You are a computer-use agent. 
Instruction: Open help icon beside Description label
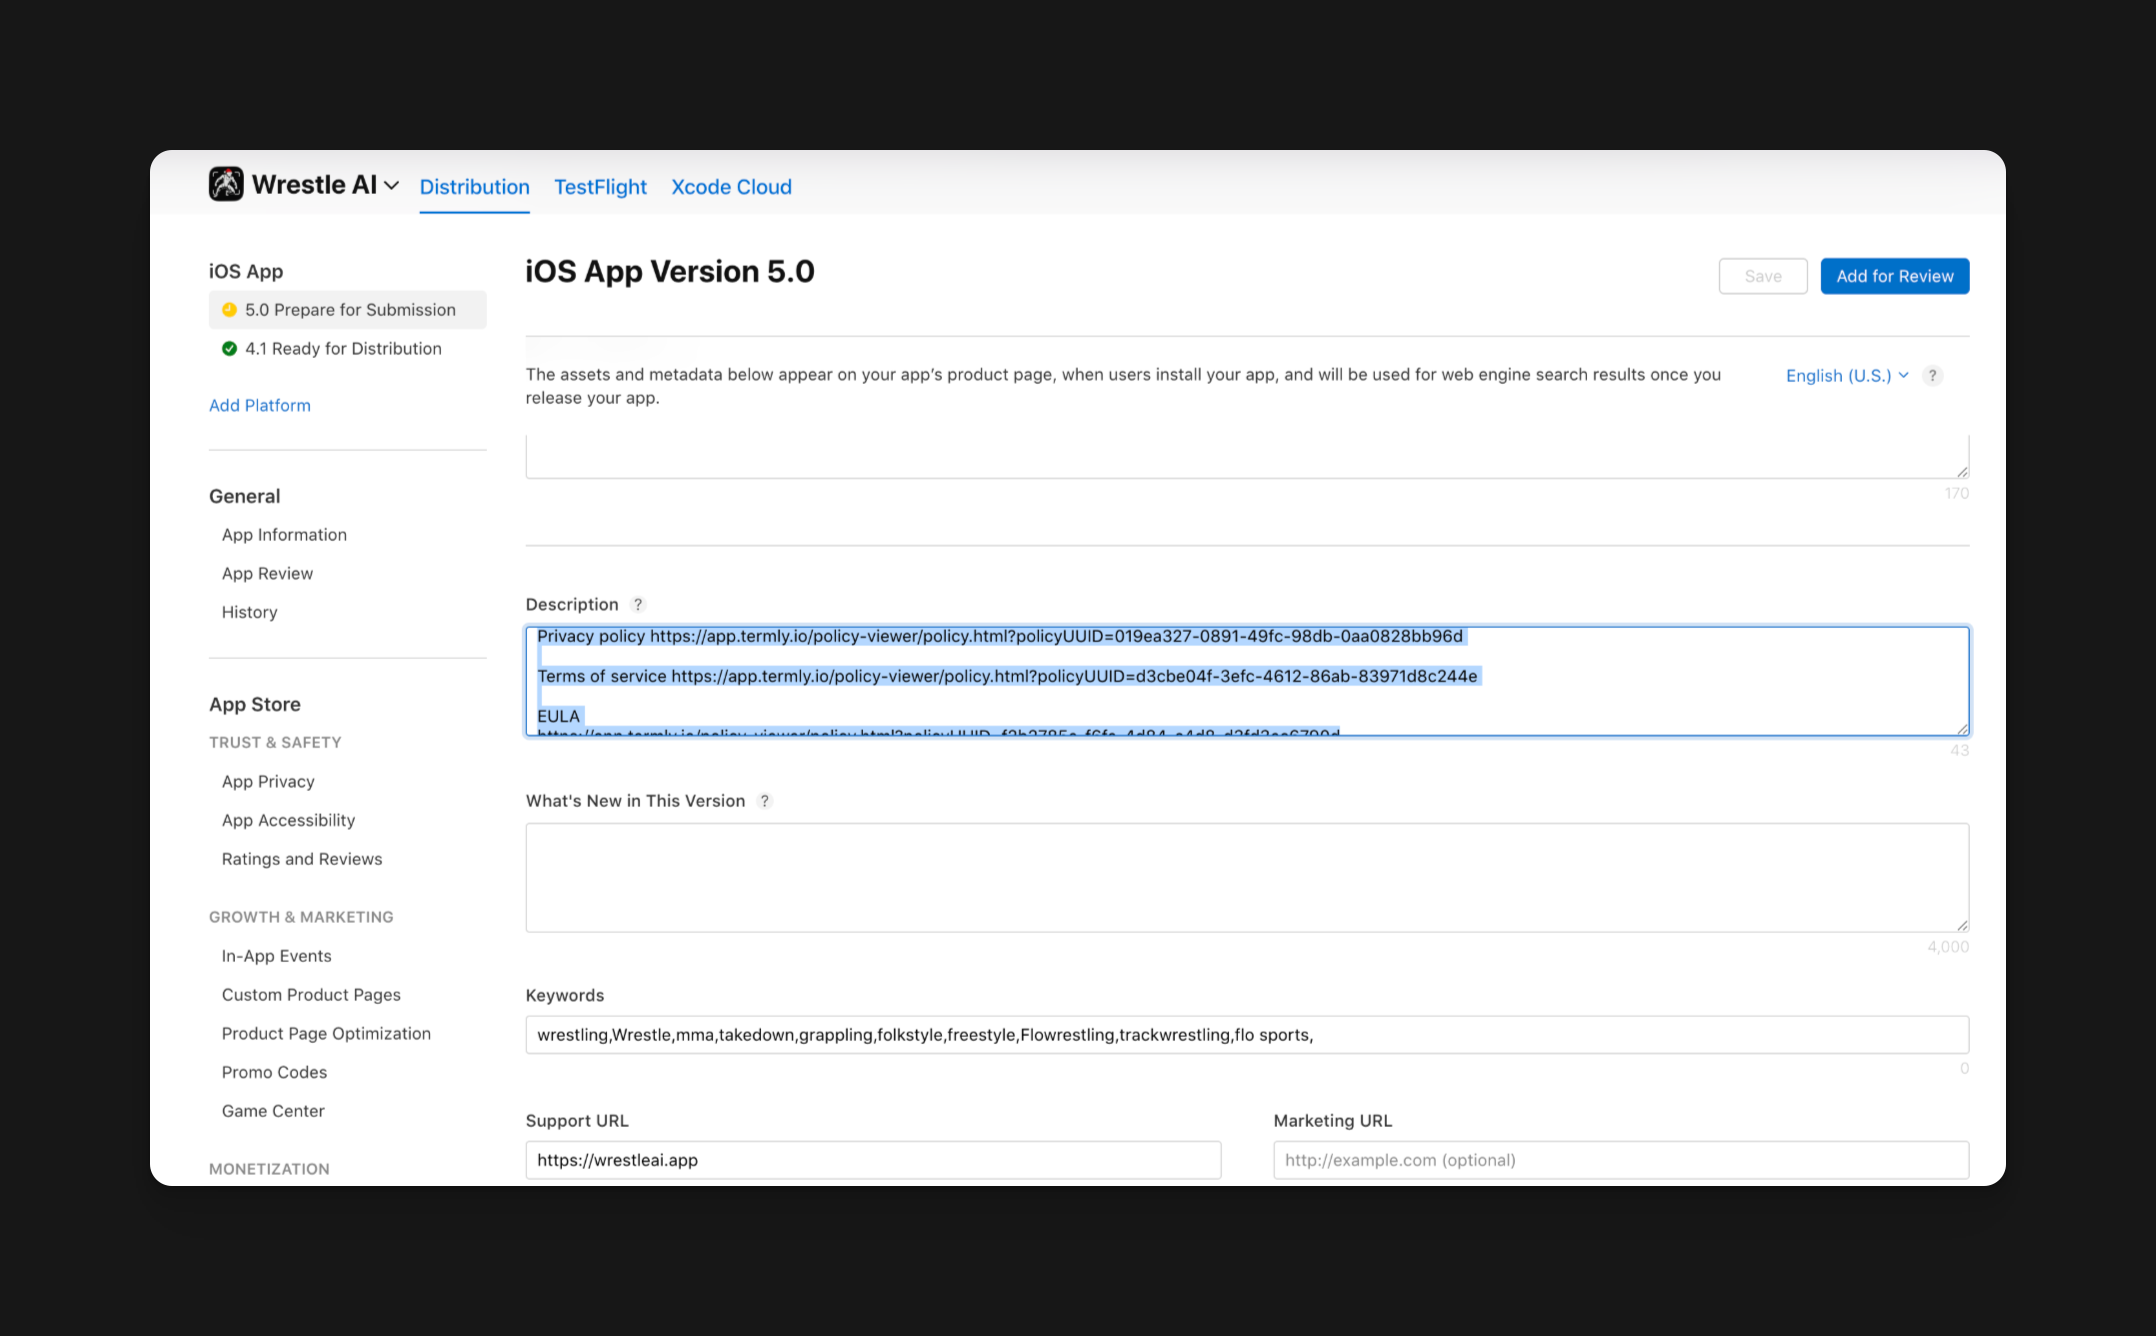638,604
